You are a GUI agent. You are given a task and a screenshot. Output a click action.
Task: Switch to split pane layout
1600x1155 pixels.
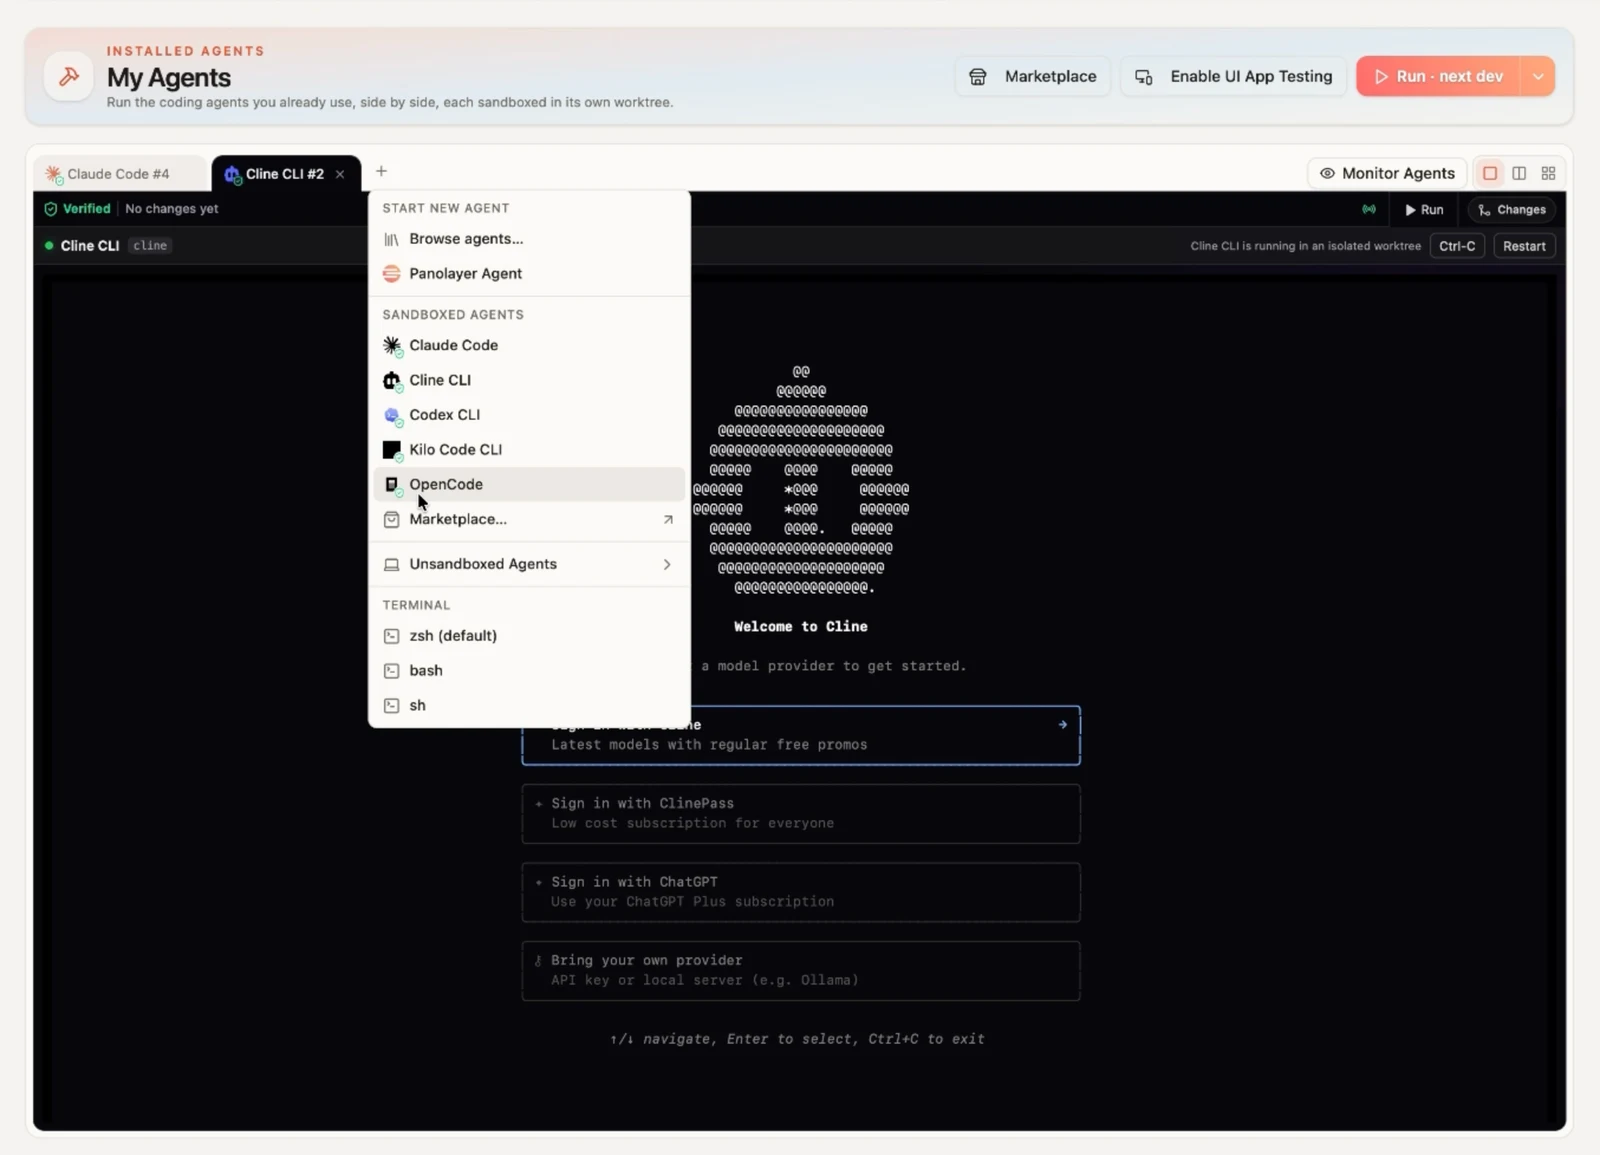(1519, 173)
